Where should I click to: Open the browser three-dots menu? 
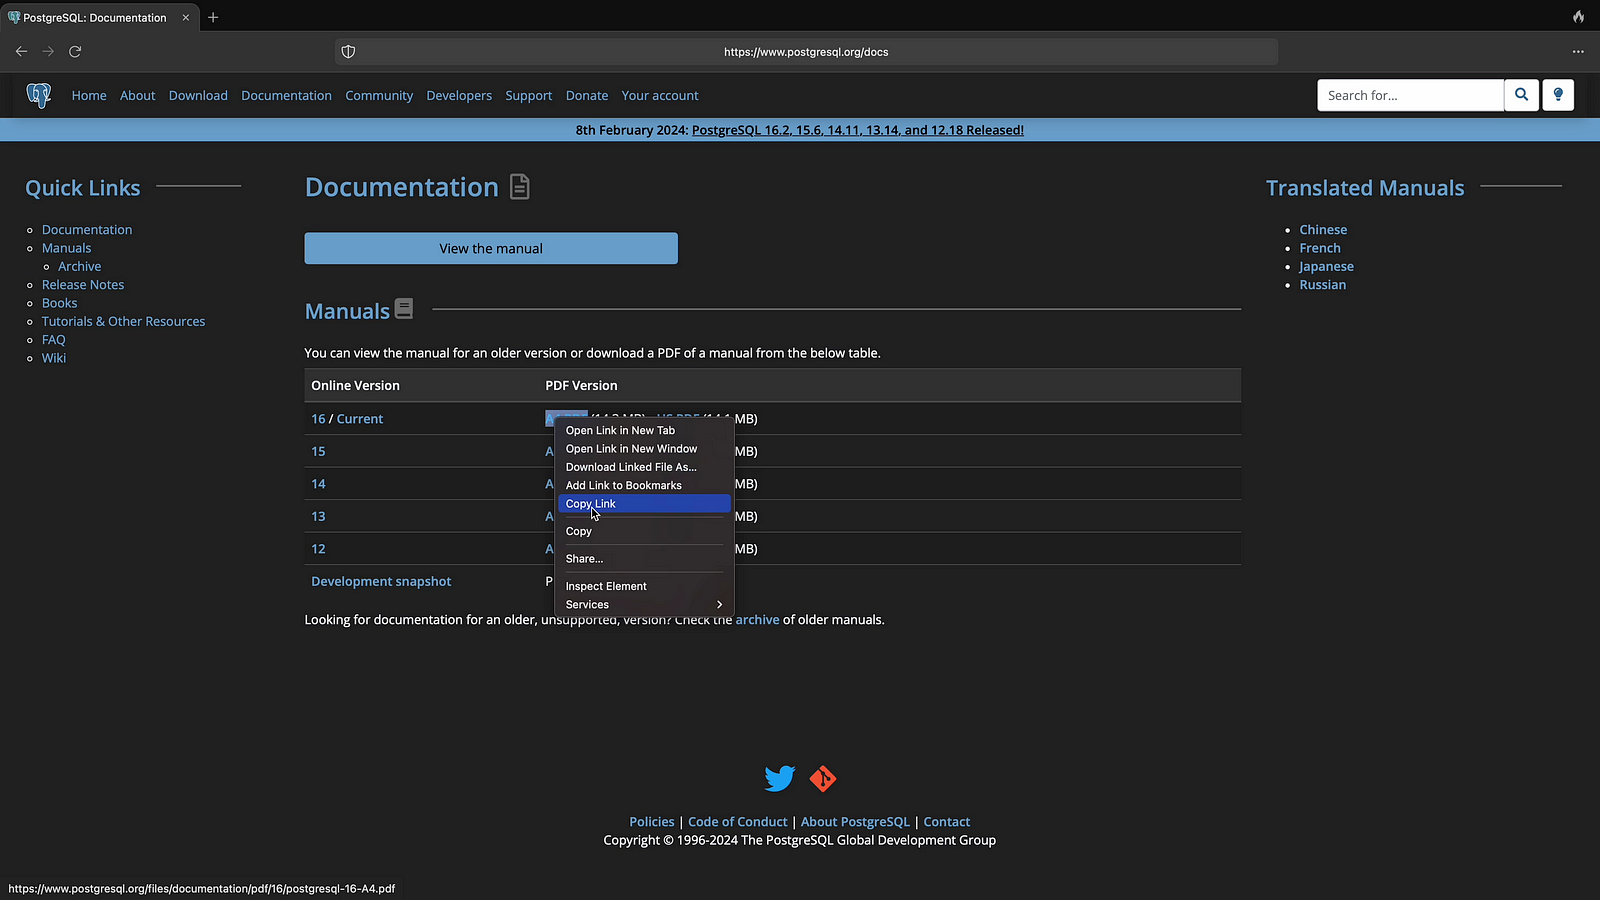(1578, 51)
